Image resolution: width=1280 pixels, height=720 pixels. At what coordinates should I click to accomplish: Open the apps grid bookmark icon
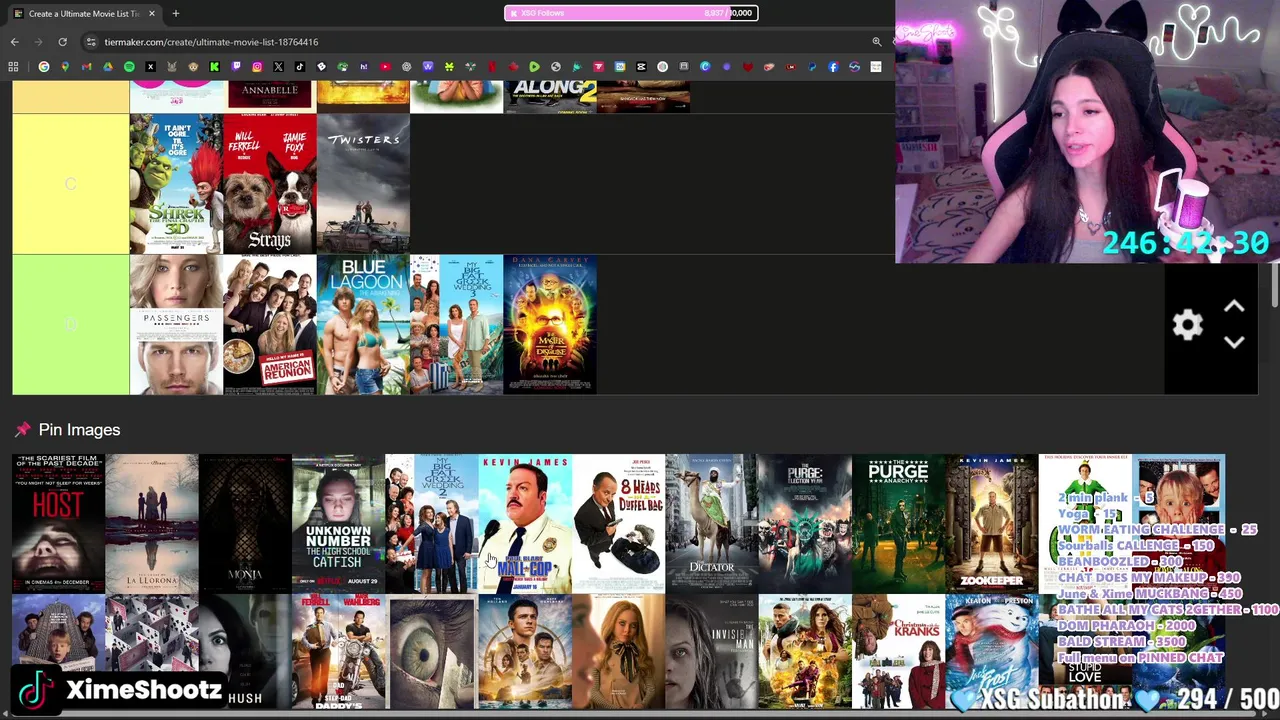(13, 67)
